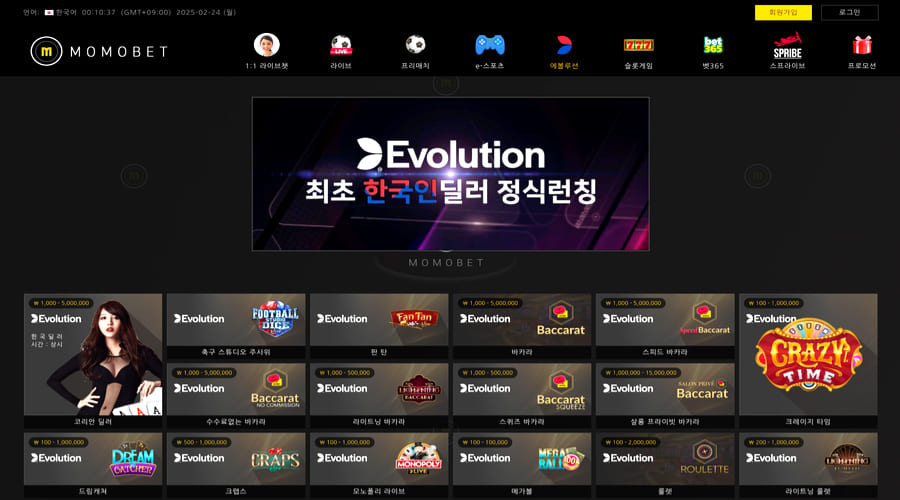This screenshot has width=900, height=500.
Task: Open the Football Studio Dice game card
Action: [236, 325]
